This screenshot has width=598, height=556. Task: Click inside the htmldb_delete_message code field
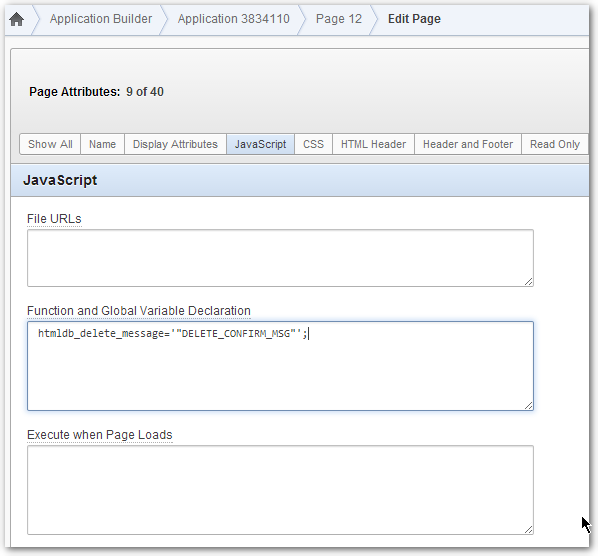pyautogui.click(x=280, y=366)
